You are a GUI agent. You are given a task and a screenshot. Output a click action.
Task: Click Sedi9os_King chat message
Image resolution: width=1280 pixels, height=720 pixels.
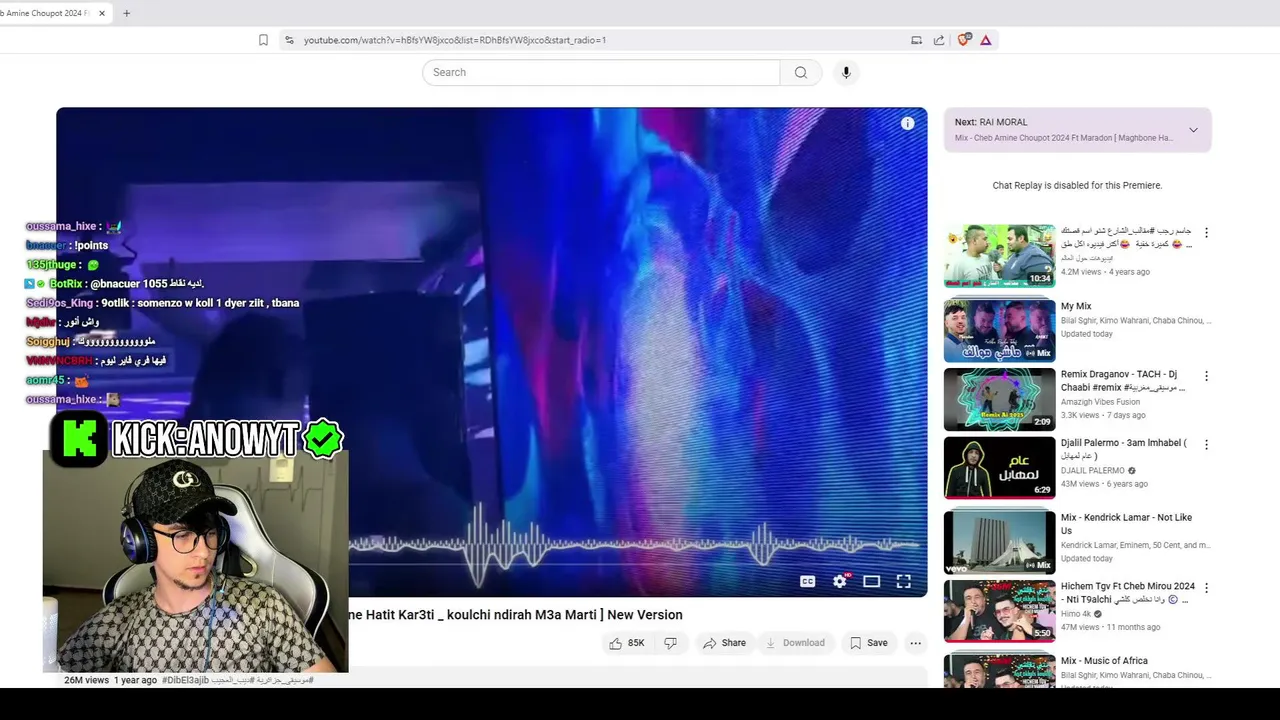(x=162, y=303)
